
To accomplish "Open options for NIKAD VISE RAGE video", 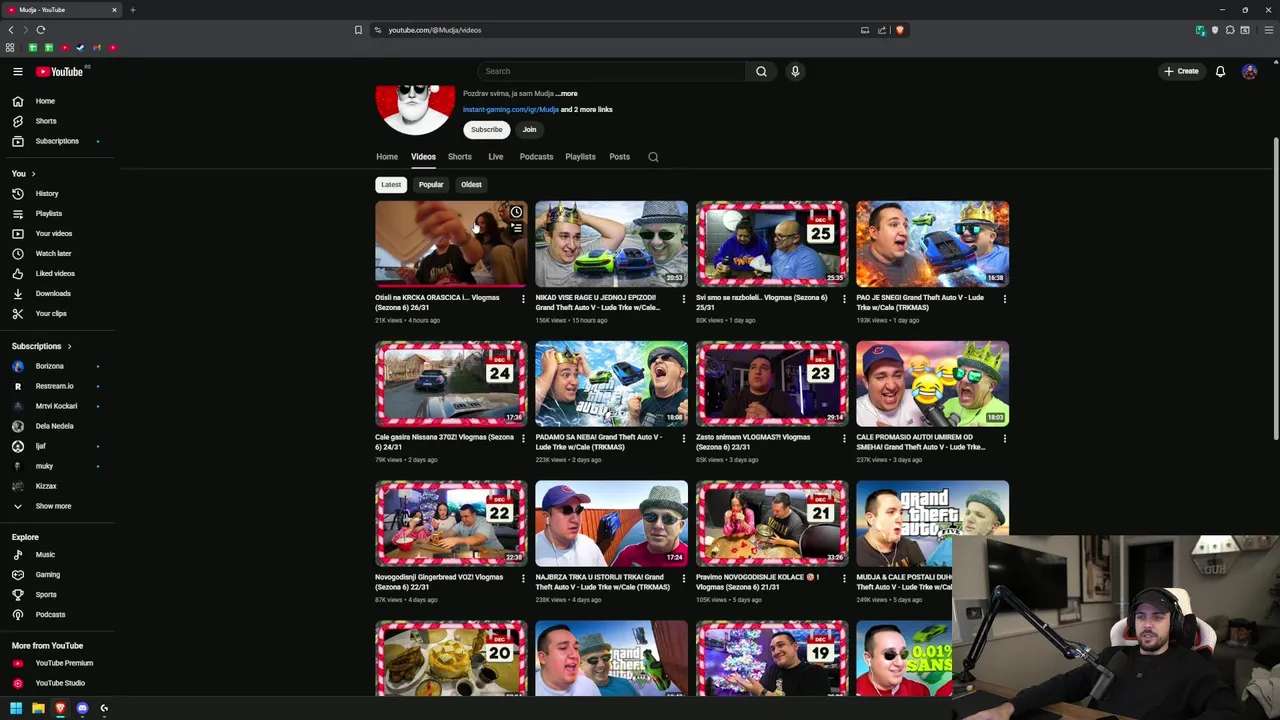I will 683,298.
